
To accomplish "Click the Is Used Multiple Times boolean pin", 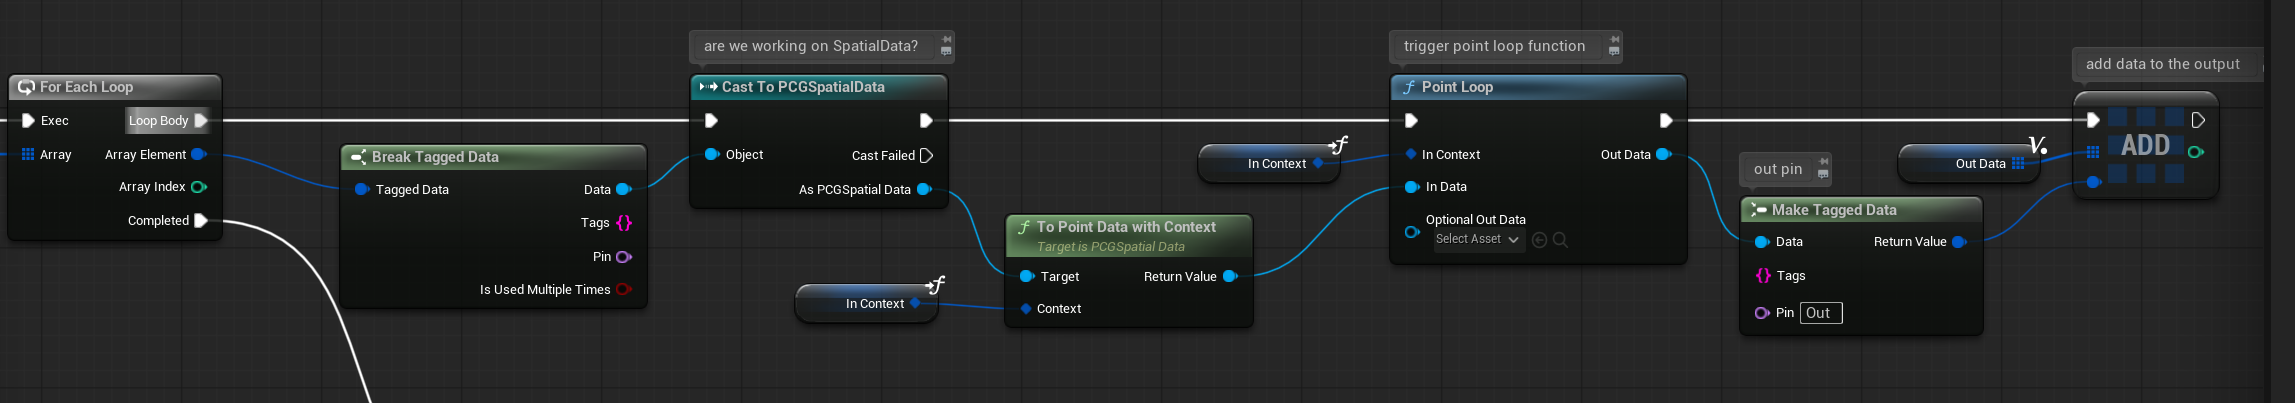I will [623, 290].
